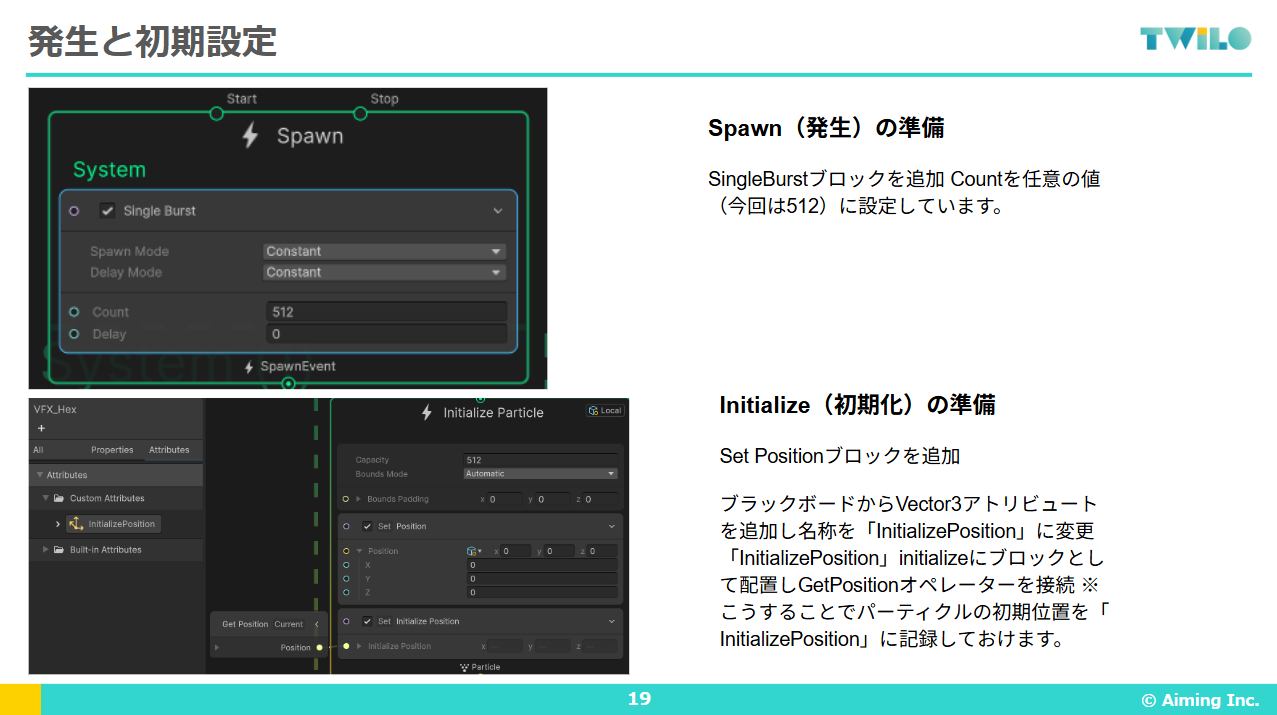Click the Custom Attributes folder icon
The height and width of the screenshot is (715, 1277).
coord(59,498)
